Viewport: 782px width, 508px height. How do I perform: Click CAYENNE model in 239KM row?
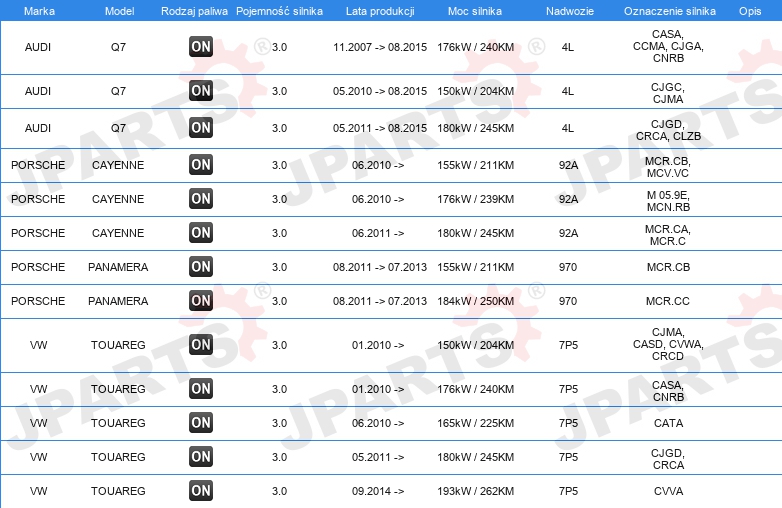(x=118, y=199)
